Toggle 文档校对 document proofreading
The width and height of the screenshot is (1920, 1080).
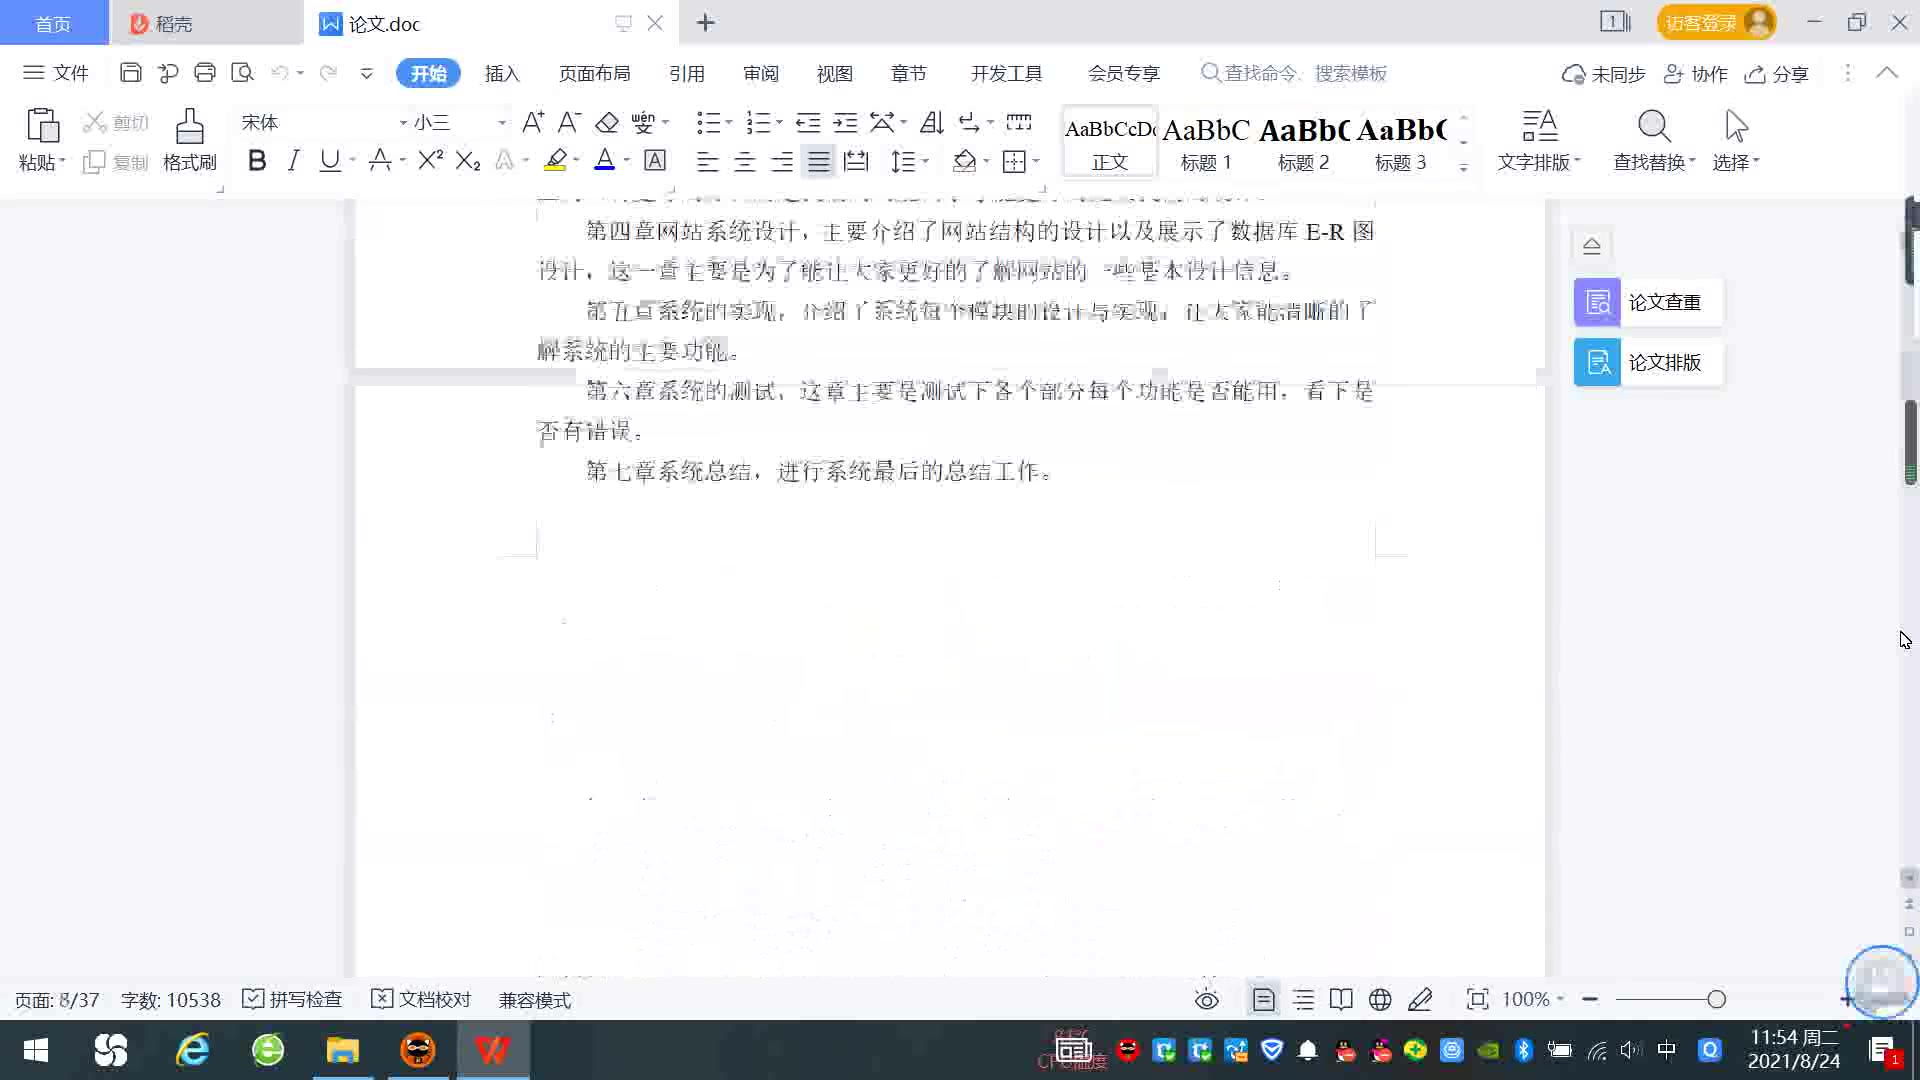point(421,1000)
